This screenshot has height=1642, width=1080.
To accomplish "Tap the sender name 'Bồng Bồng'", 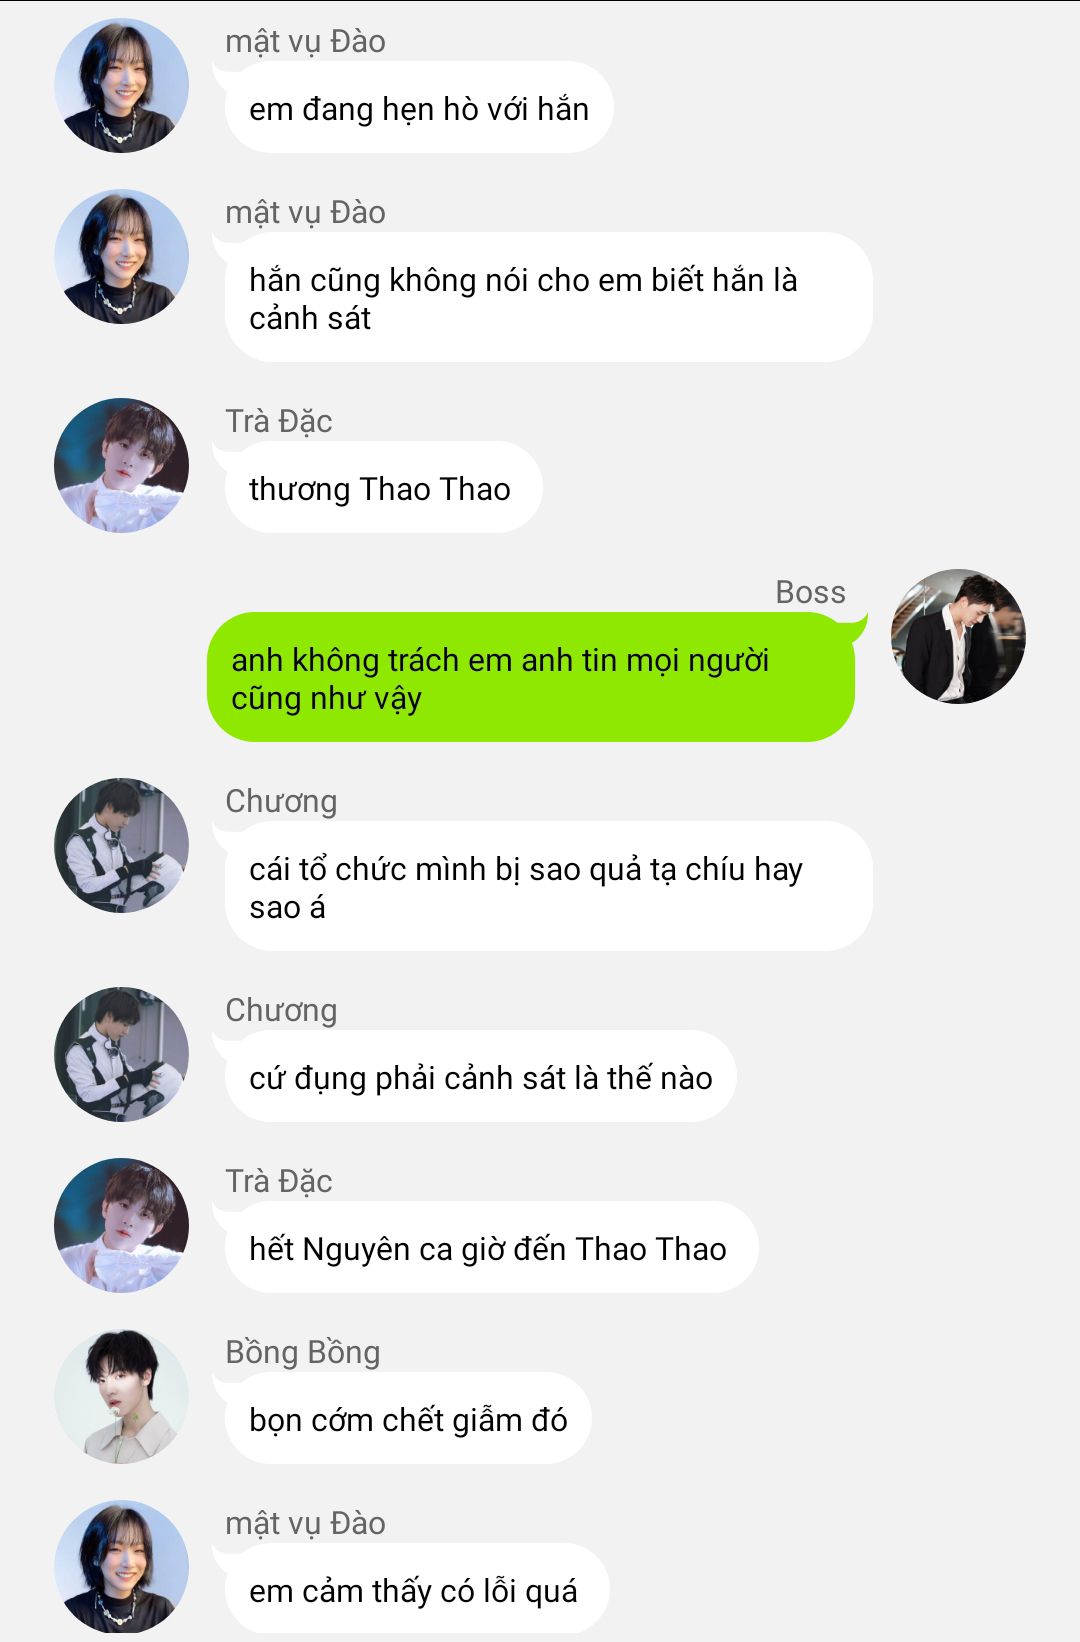I will (303, 1352).
